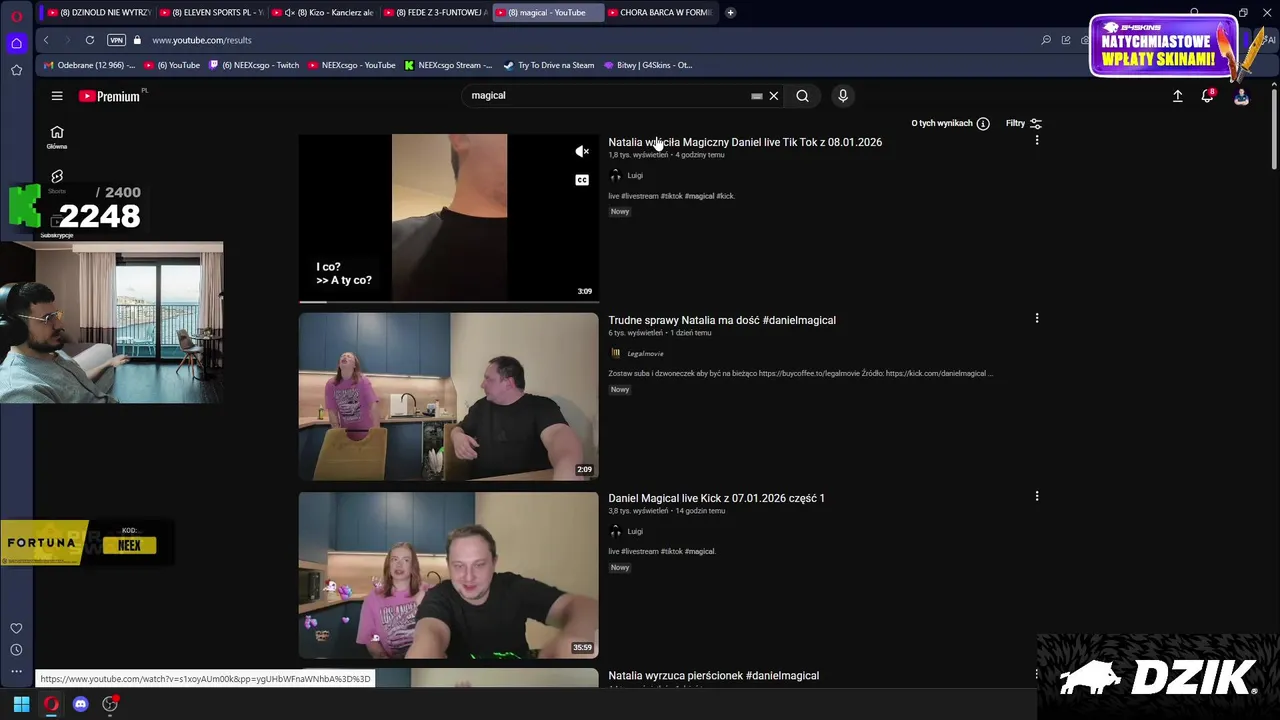Image resolution: width=1280 pixels, height=720 pixels.
Task: Open Shorts in YouTube sidebar
Action: (57, 182)
